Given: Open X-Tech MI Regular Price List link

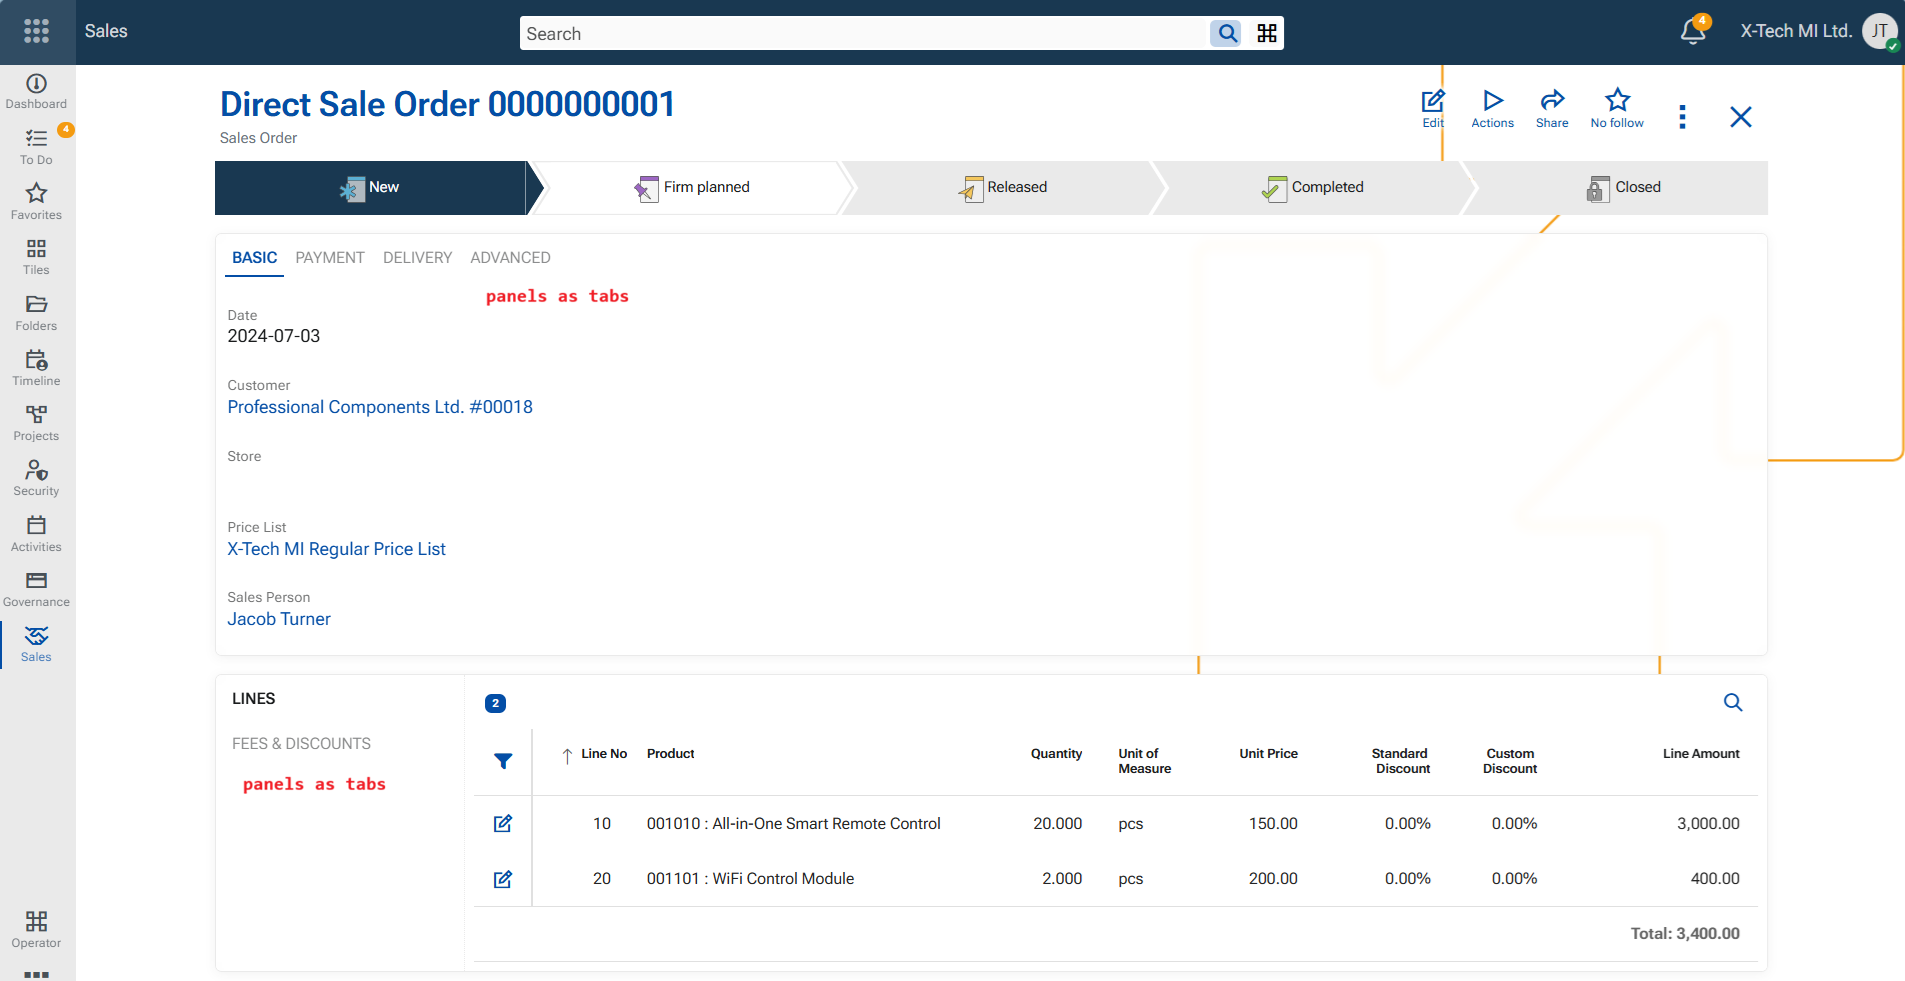Looking at the screenshot, I should [x=336, y=549].
